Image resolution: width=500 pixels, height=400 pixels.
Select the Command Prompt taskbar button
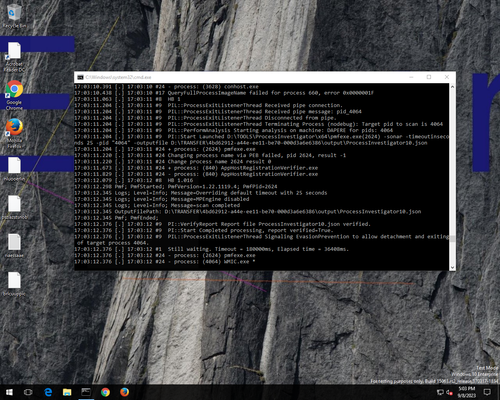[x=86, y=392]
